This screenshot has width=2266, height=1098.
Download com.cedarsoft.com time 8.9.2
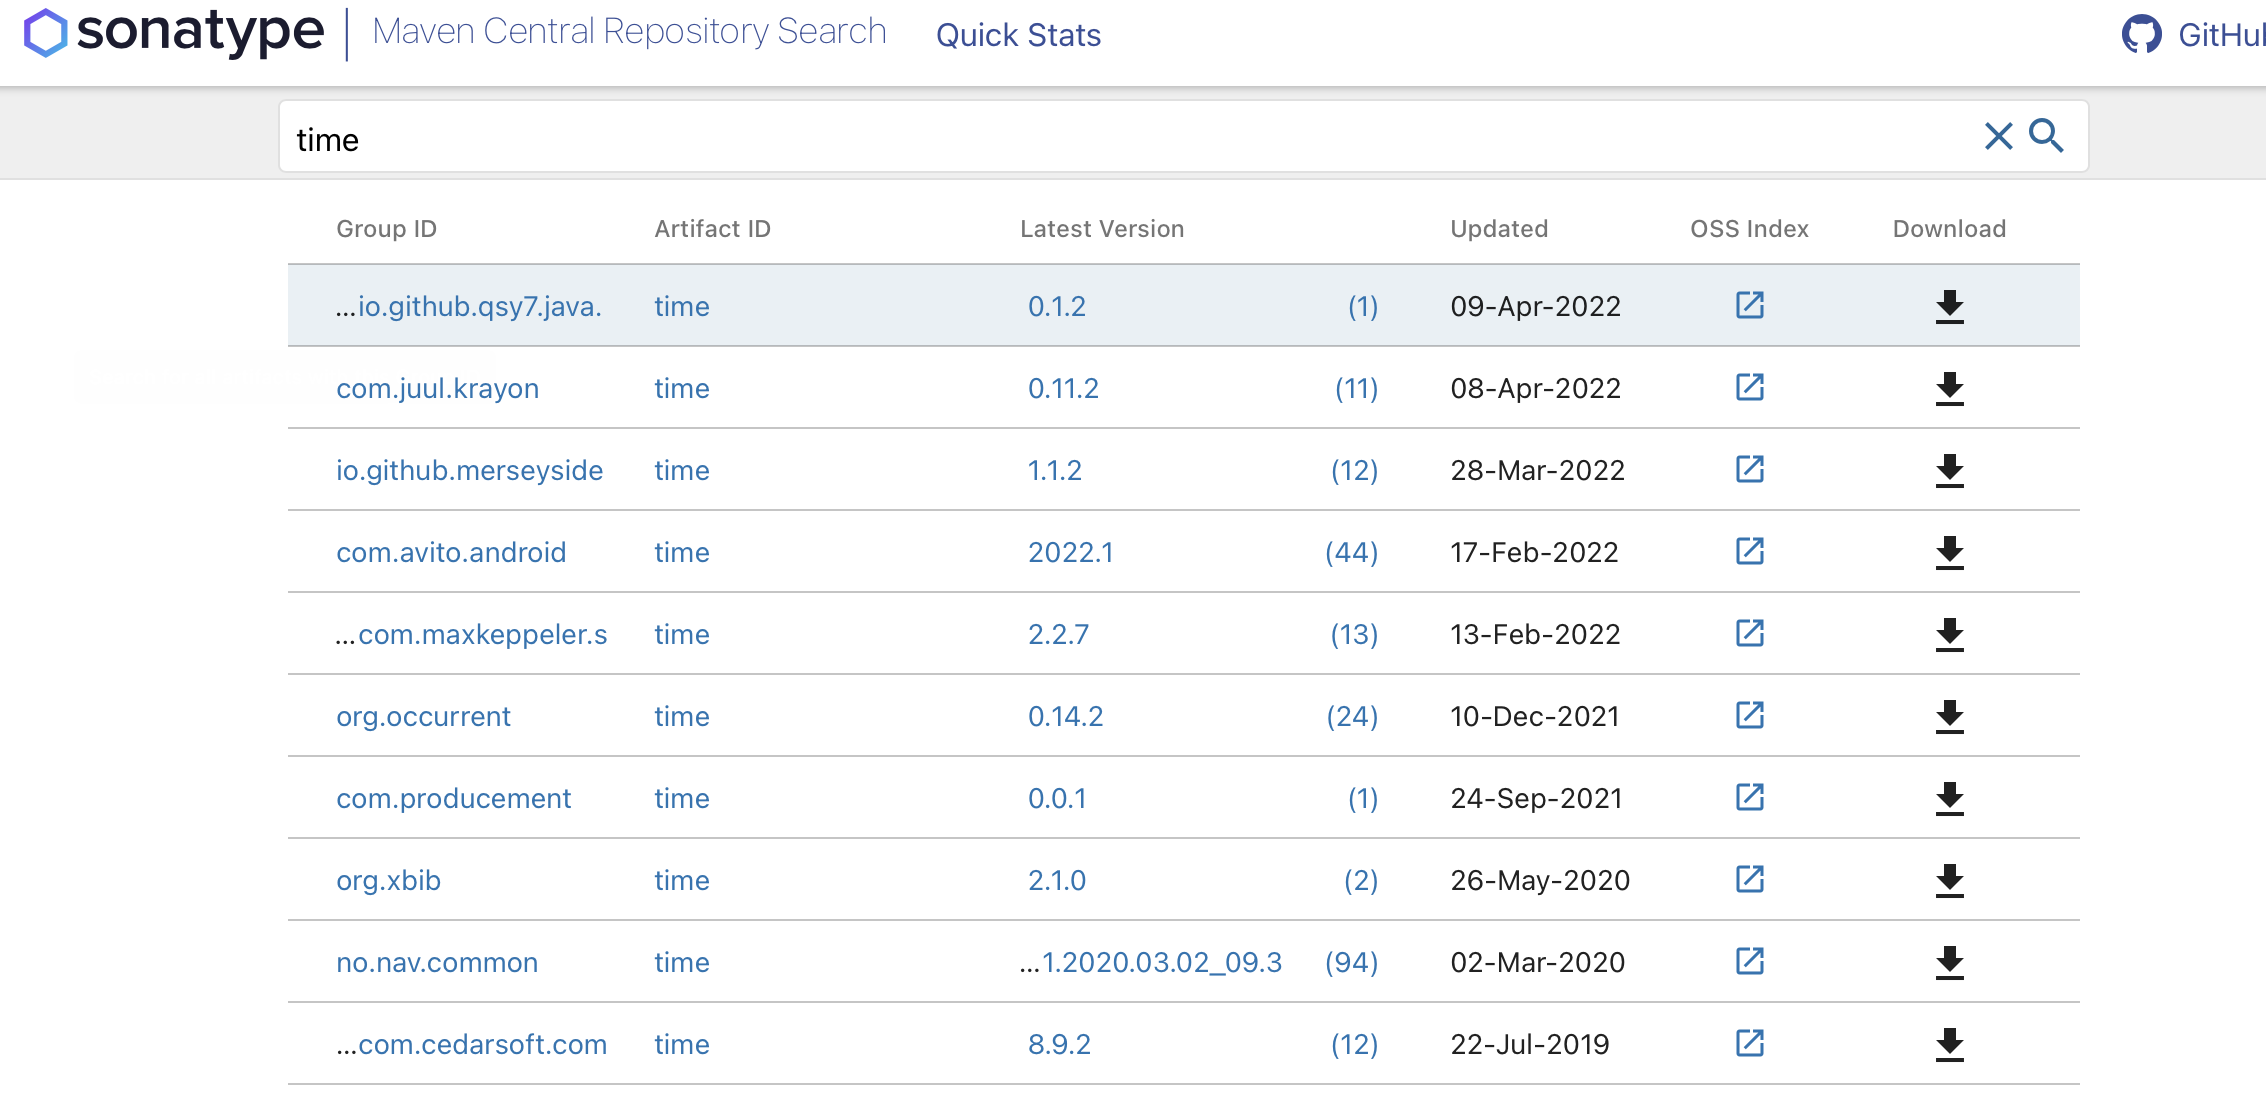point(1950,1045)
